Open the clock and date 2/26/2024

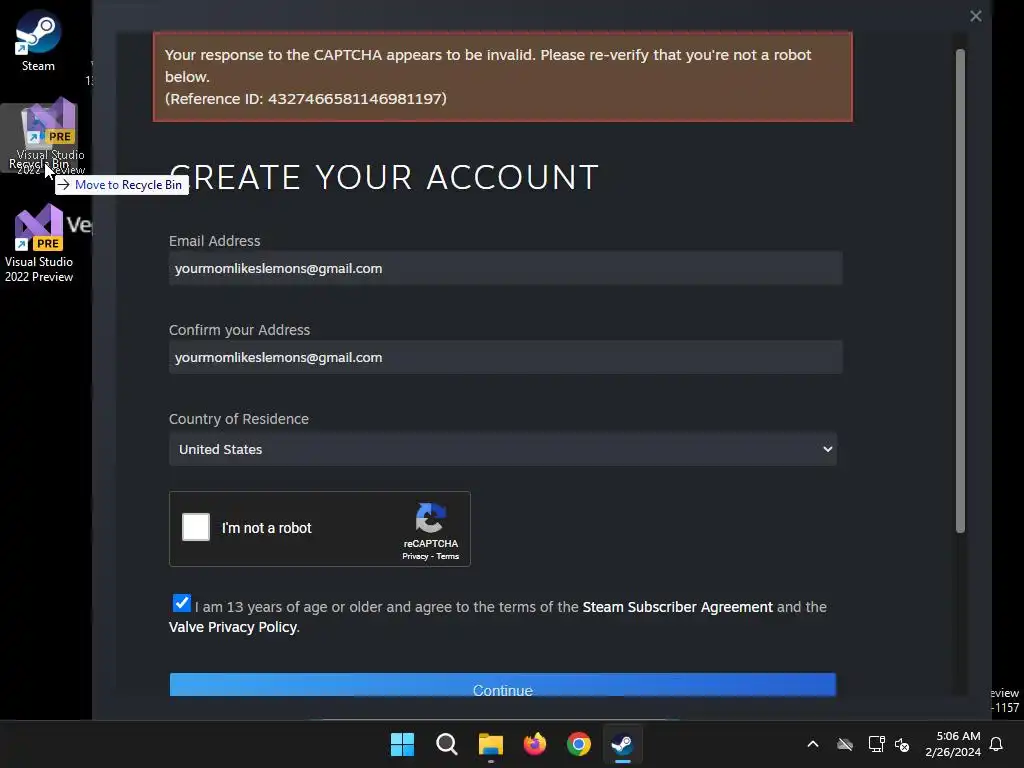click(x=953, y=744)
